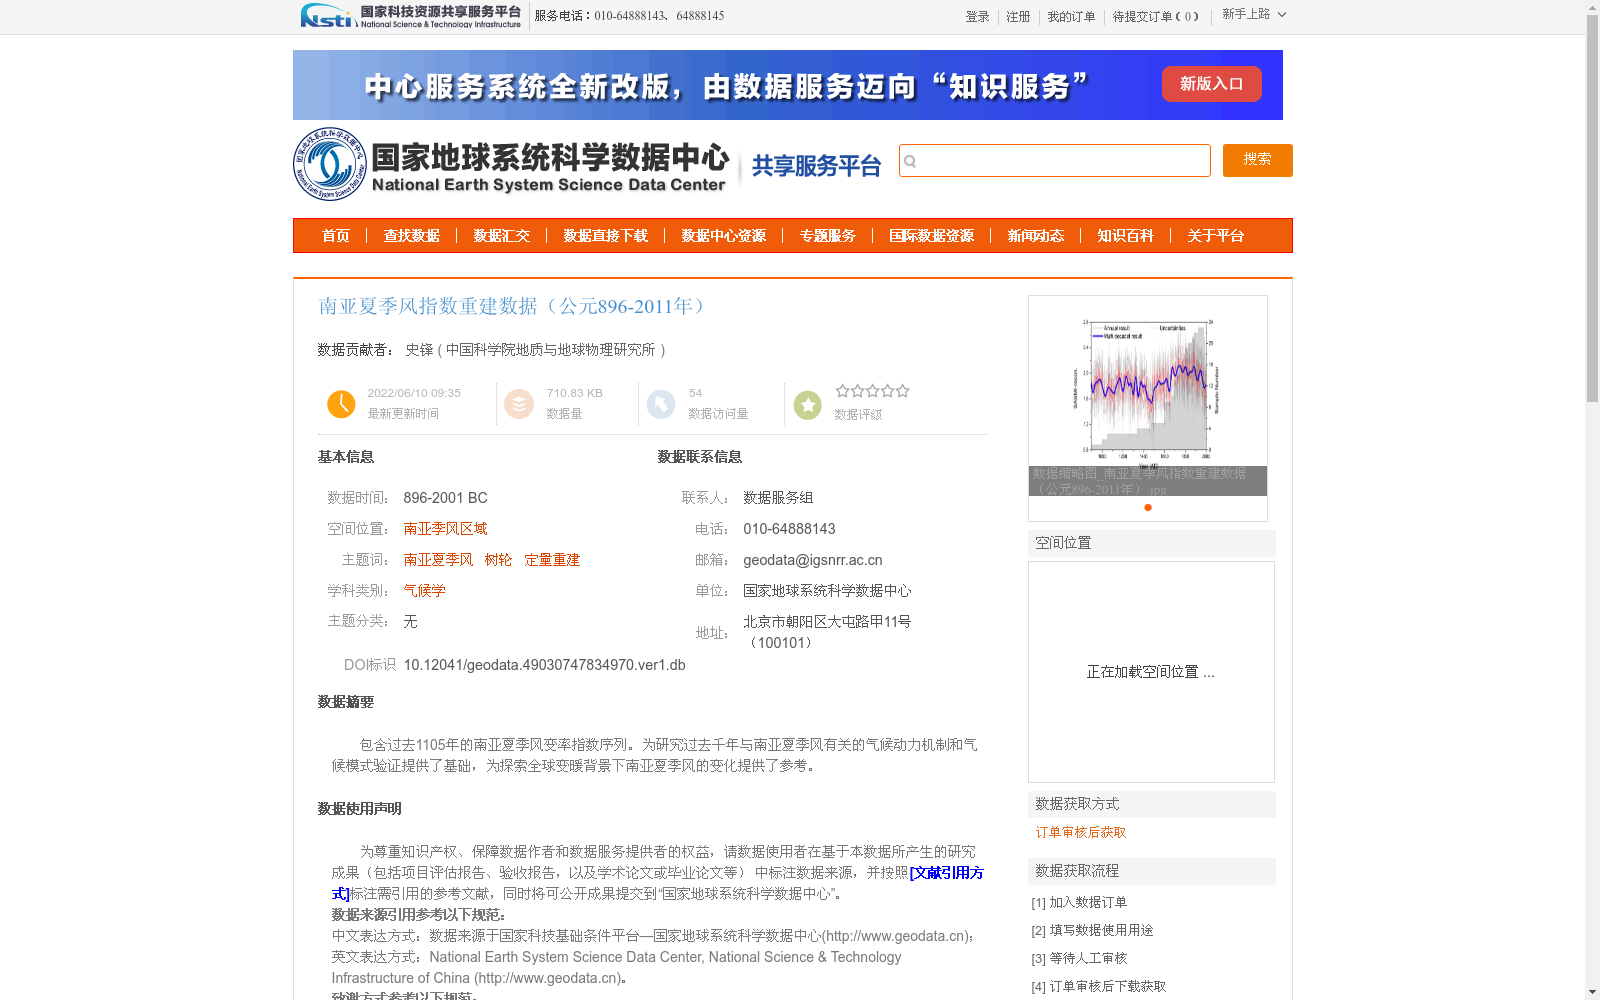
Task: Open the 首页 menu item
Action: (x=336, y=236)
